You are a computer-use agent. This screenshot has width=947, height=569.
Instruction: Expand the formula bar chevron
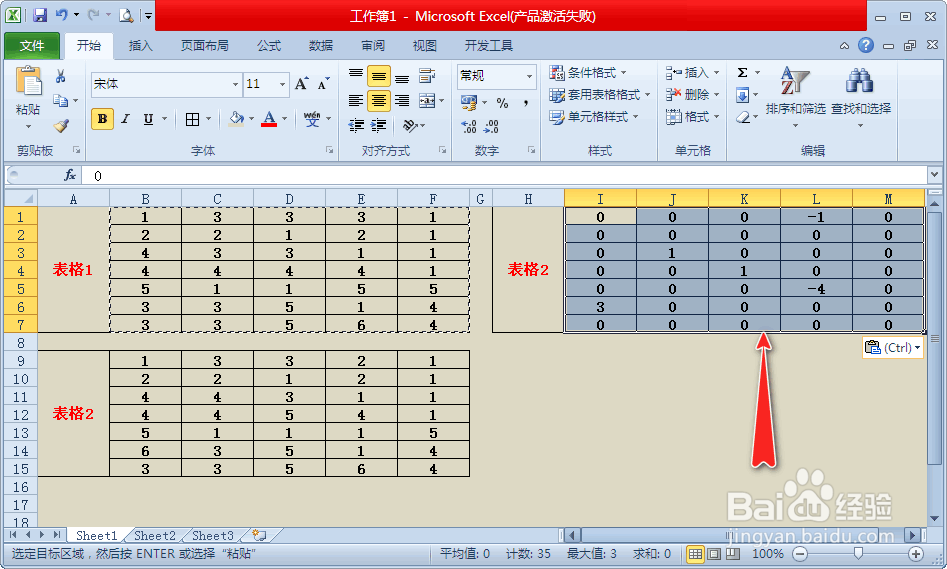[x=934, y=175]
